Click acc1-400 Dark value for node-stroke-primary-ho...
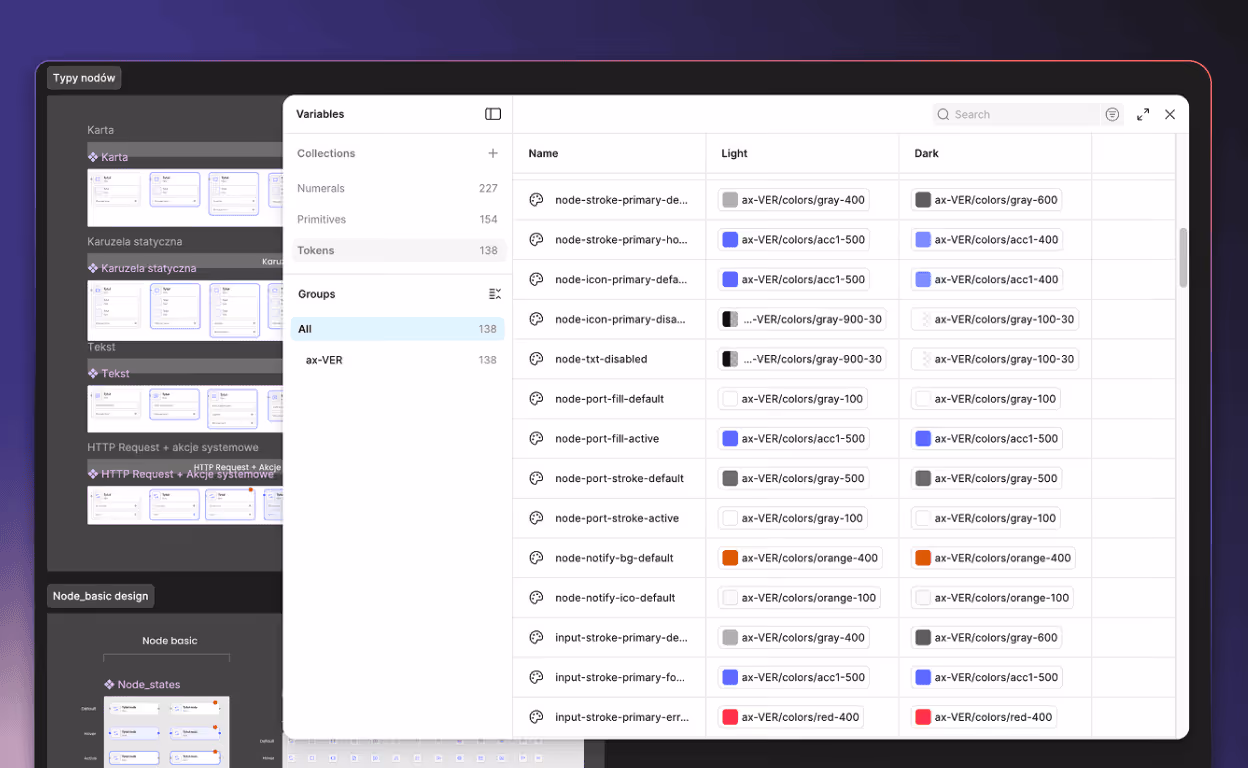Viewport: 1248px width, 768px height. (x=986, y=240)
